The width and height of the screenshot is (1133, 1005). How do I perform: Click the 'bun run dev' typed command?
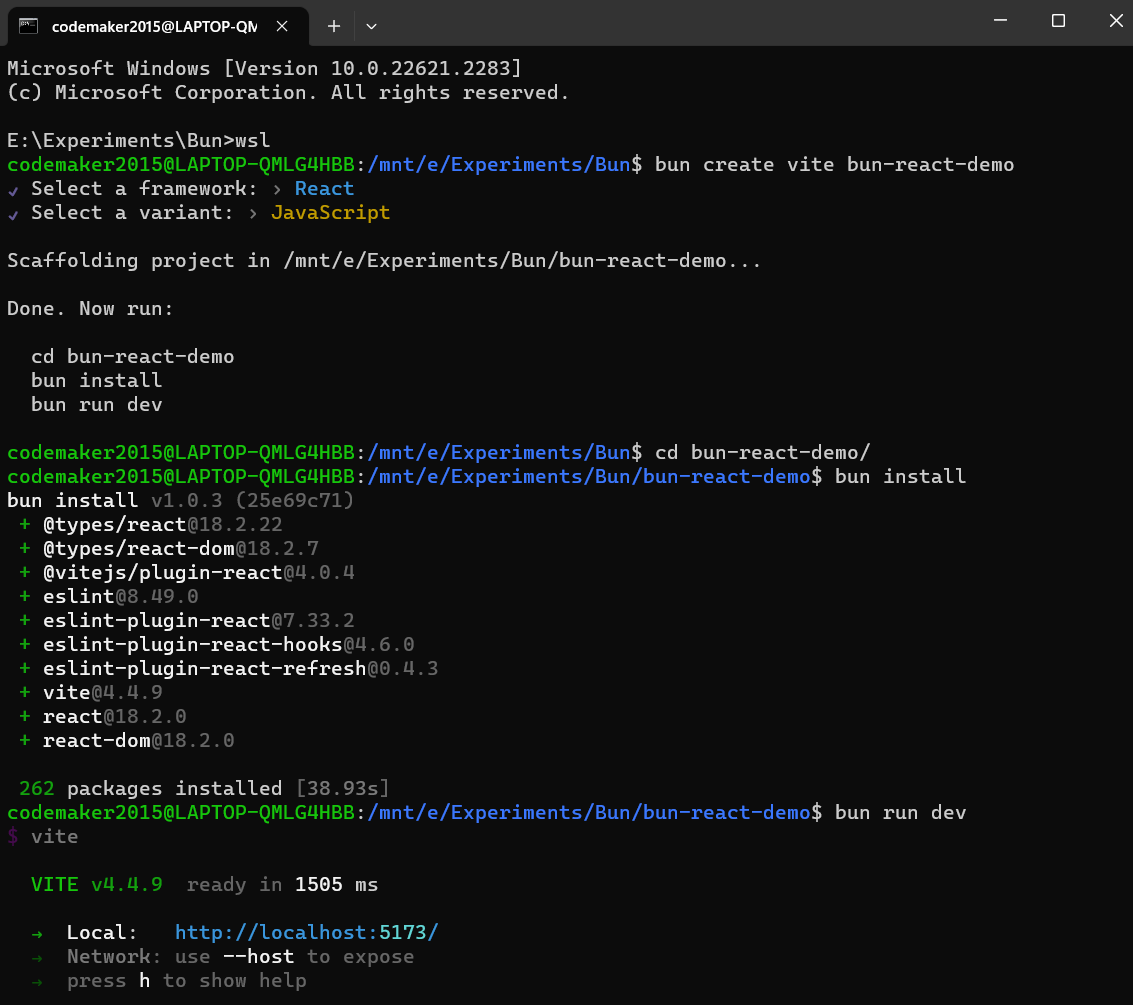900,812
